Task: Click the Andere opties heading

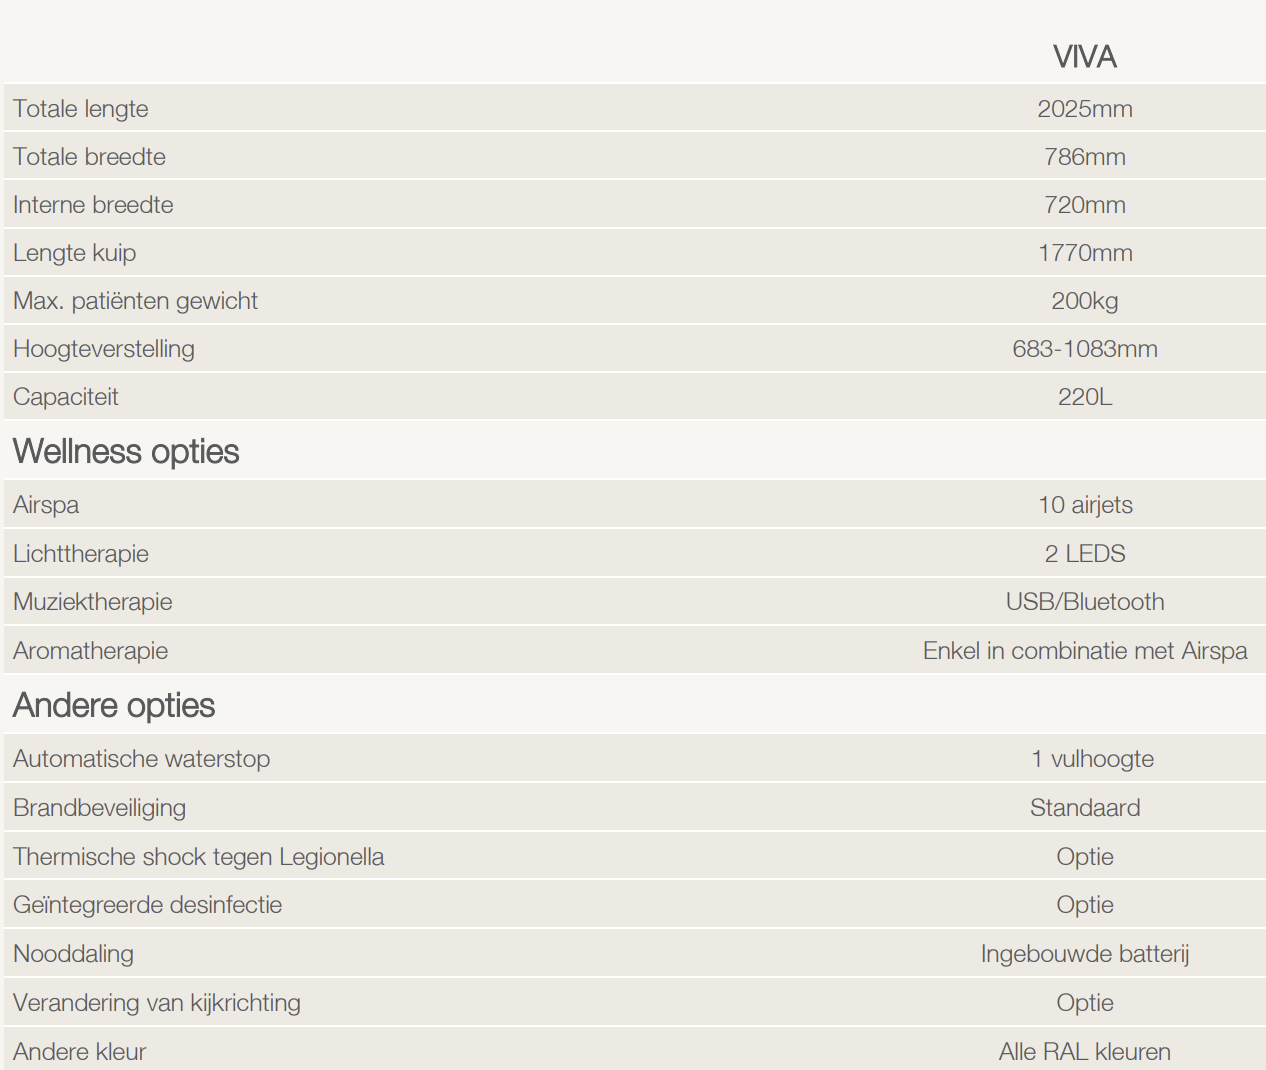Action: pyautogui.click(x=114, y=706)
